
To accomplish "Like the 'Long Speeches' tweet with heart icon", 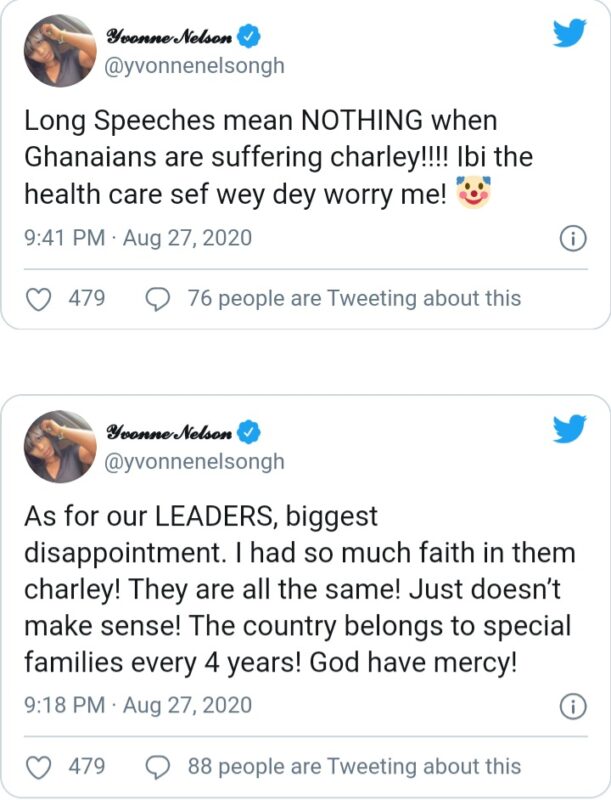I will 38,298.
